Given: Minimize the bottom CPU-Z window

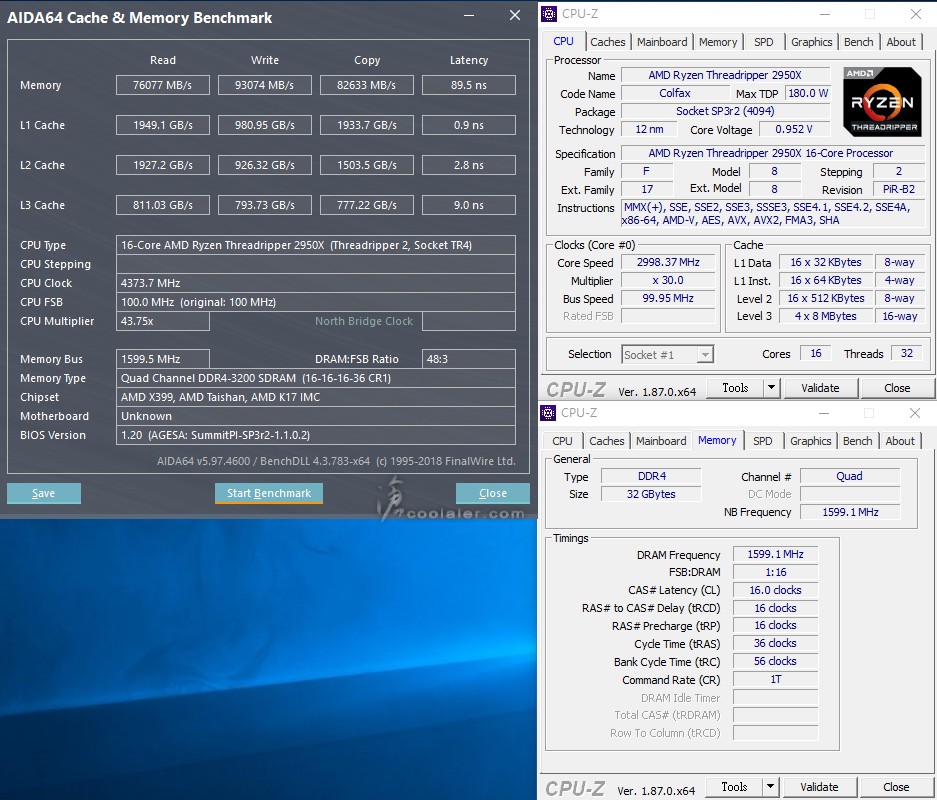Looking at the screenshot, I should (823, 413).
